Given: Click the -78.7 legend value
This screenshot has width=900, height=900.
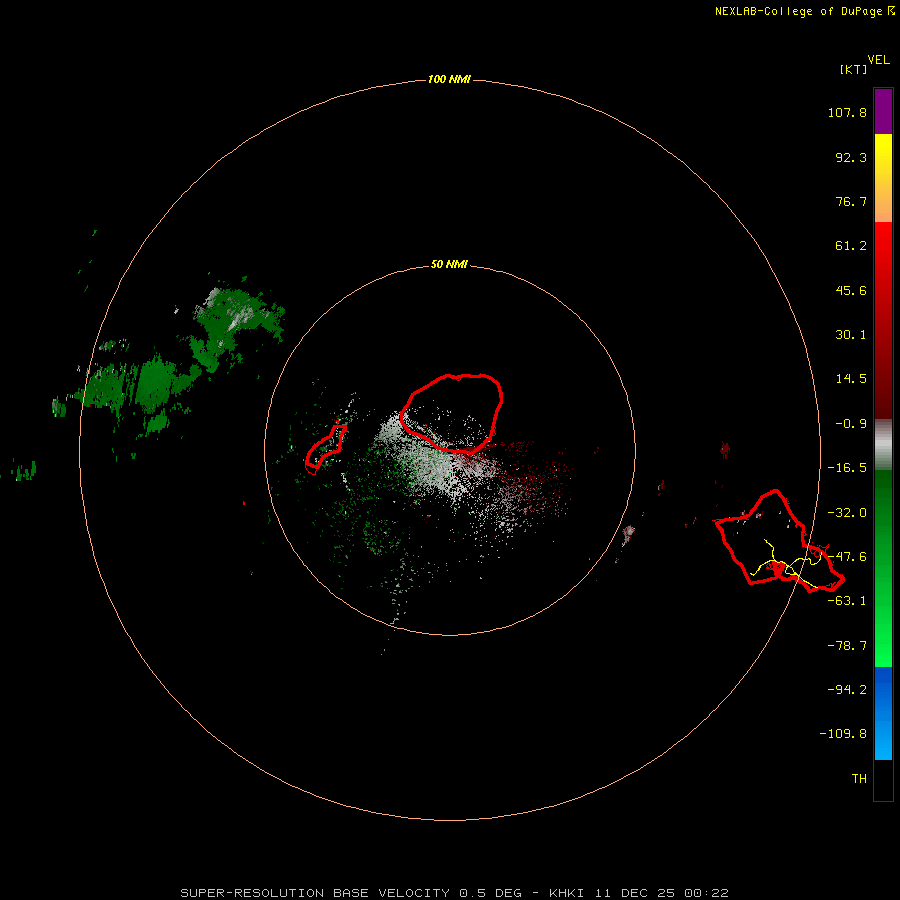Looking at the screenshot, I should point(847,646).
